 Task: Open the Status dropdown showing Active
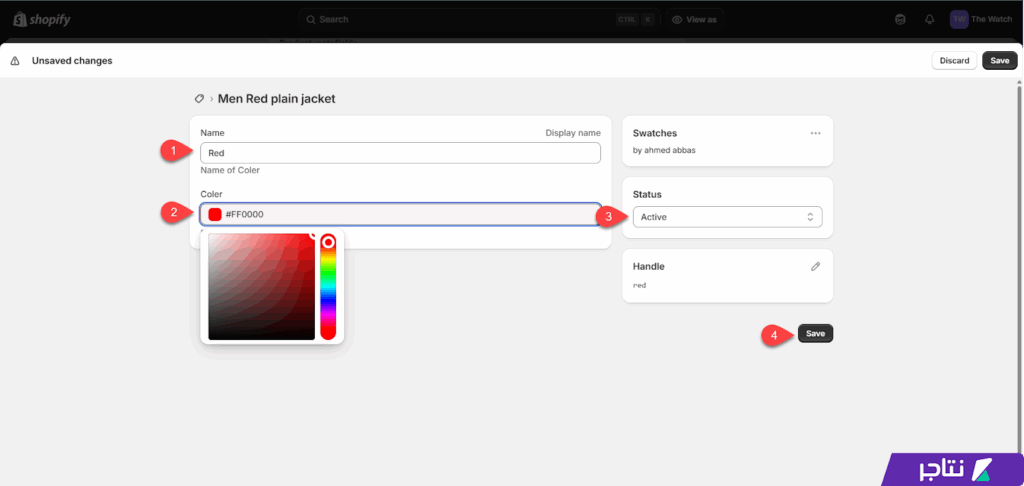point(727,217)
